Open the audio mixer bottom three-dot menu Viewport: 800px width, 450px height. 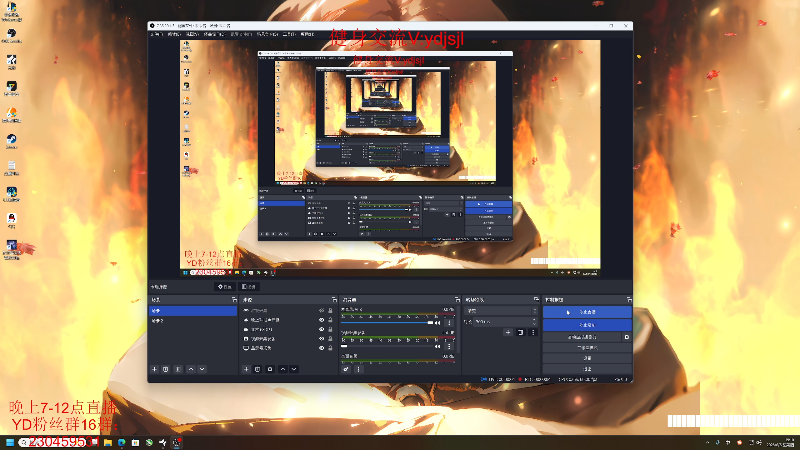[359, 369]
